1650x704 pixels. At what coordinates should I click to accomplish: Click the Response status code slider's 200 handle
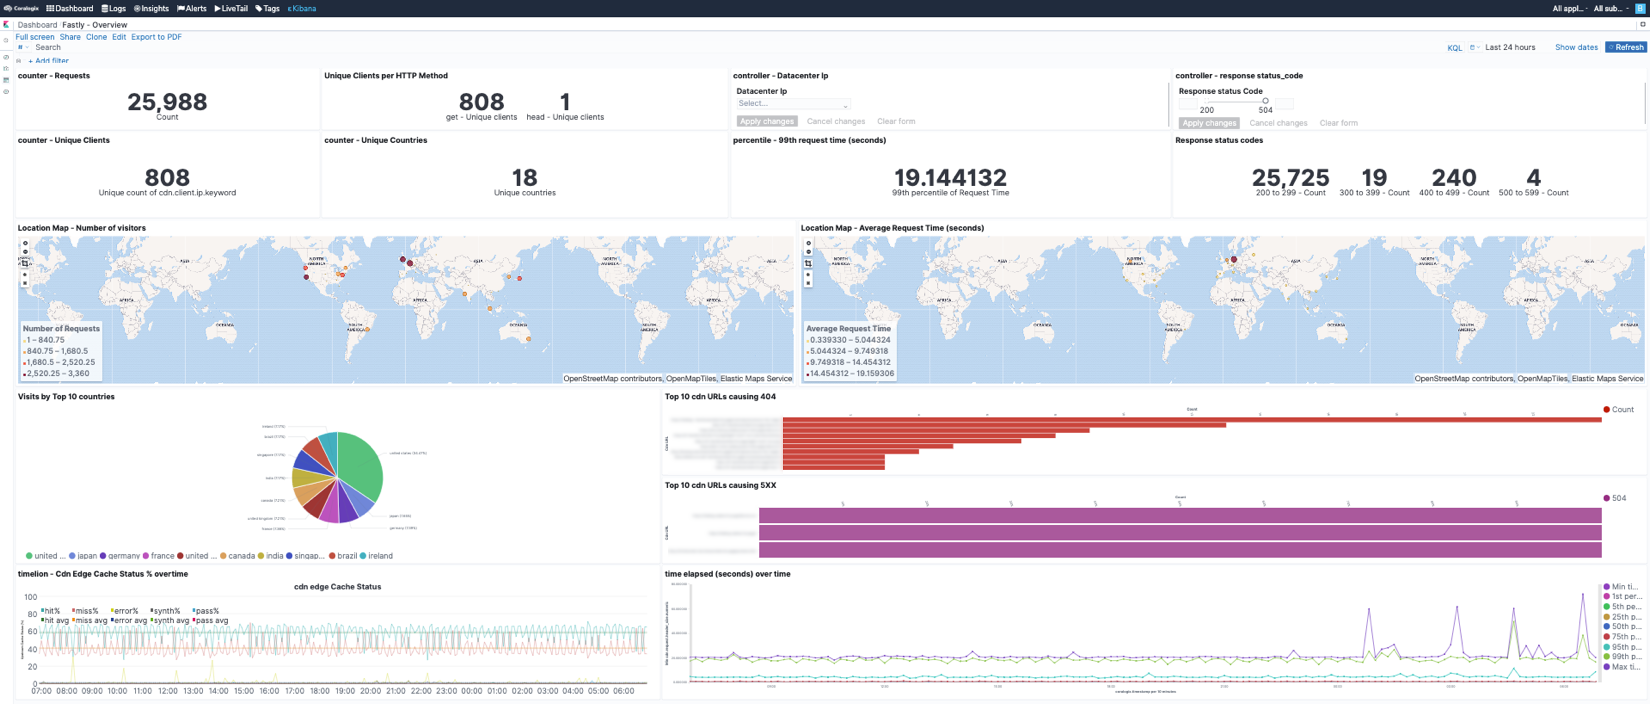[x=1207, y=100]
